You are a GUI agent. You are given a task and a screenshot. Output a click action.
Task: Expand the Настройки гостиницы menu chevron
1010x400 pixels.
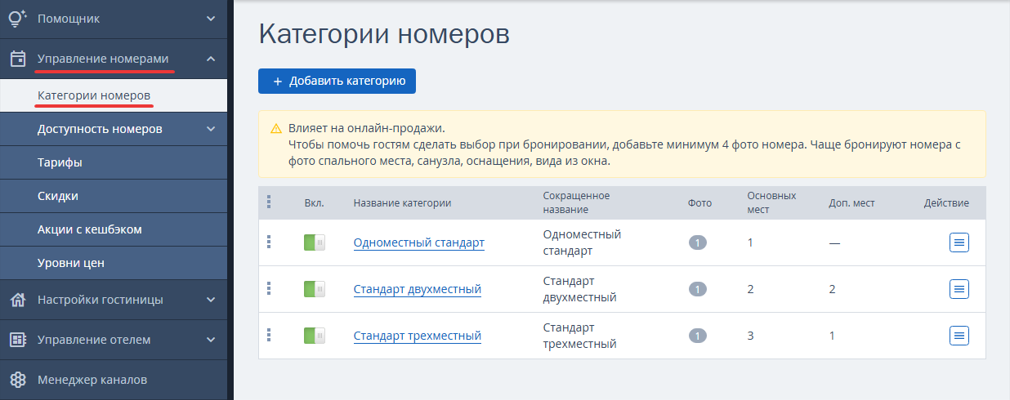tap(211, 300)
